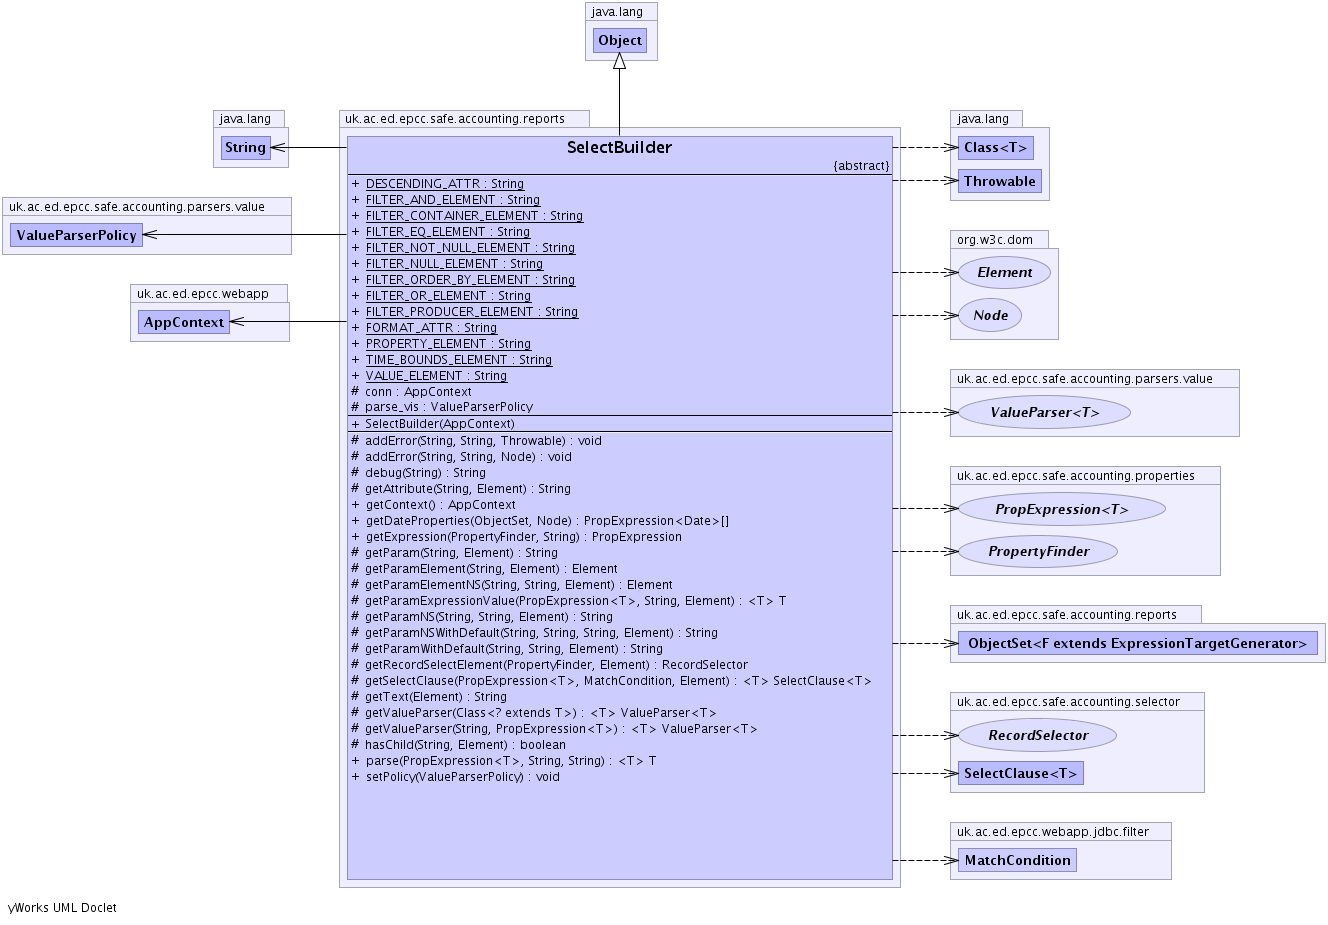Click the Node interface ellipse
The image size is (1328, 925).
click(x=990, y=315)
